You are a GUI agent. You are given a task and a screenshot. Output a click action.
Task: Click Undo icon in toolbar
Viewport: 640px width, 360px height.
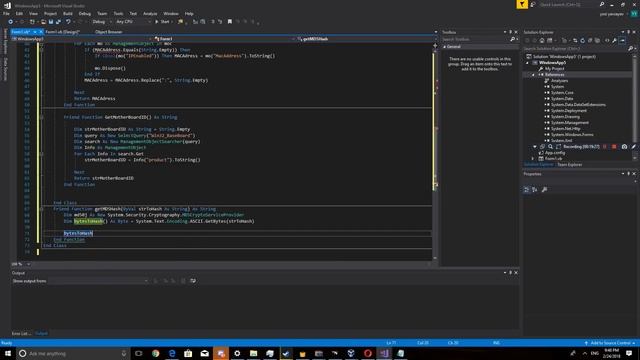click(x=68, y=22)
